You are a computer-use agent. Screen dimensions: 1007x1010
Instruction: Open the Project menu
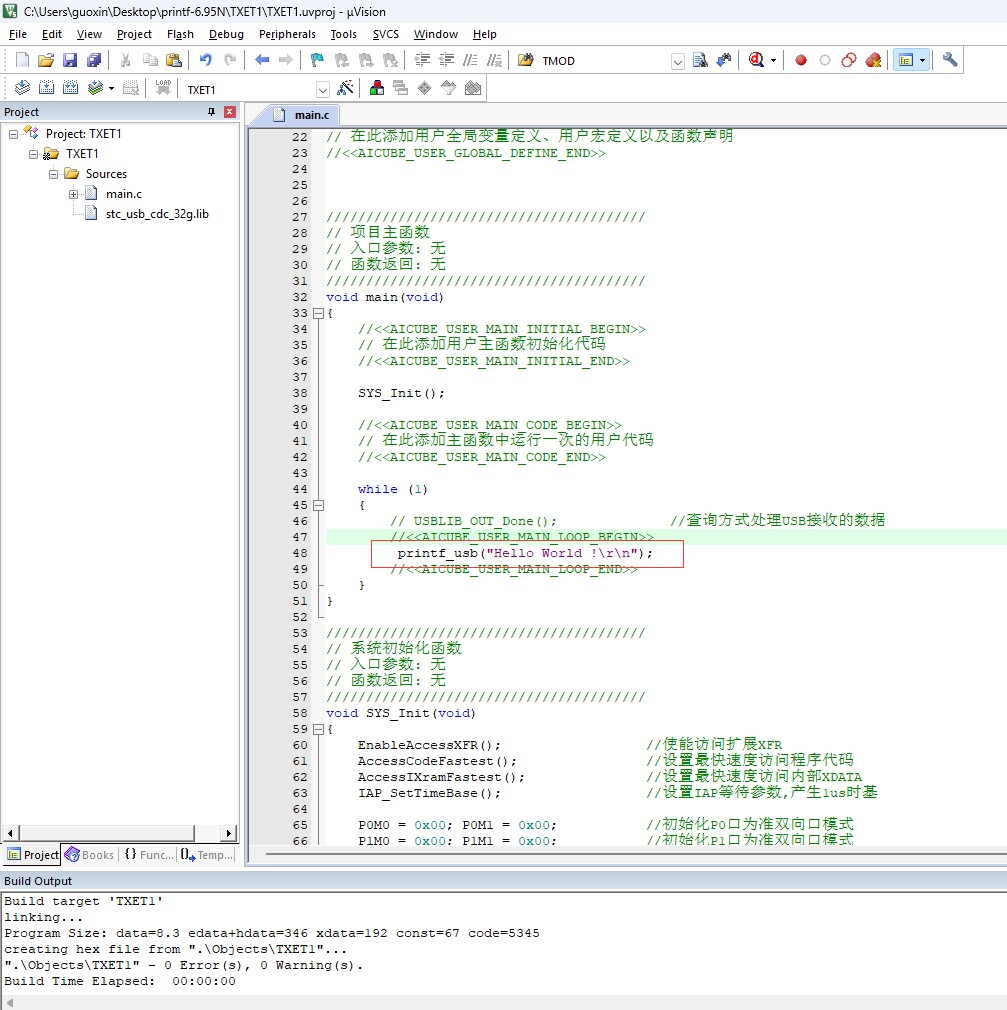[134, 34]
